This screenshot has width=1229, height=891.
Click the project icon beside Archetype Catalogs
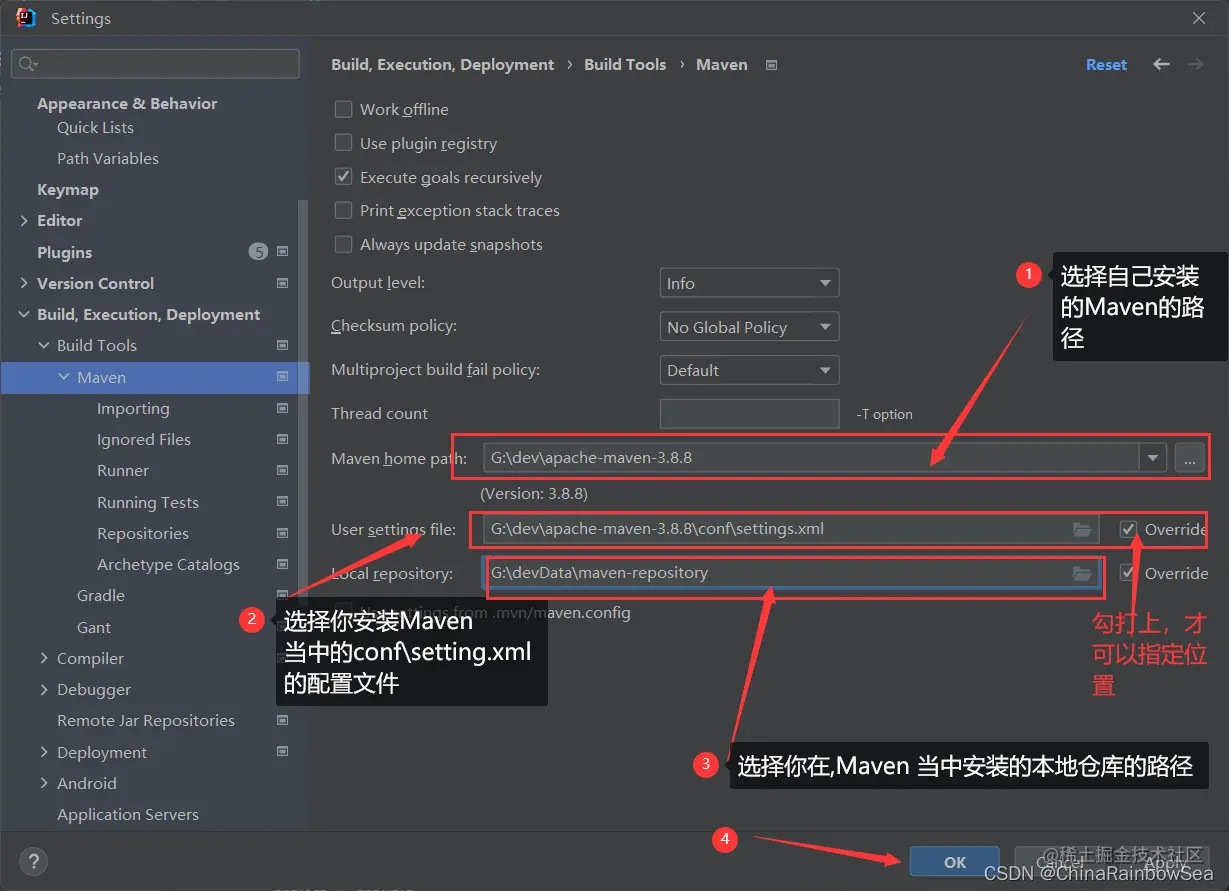click(282, 564)
